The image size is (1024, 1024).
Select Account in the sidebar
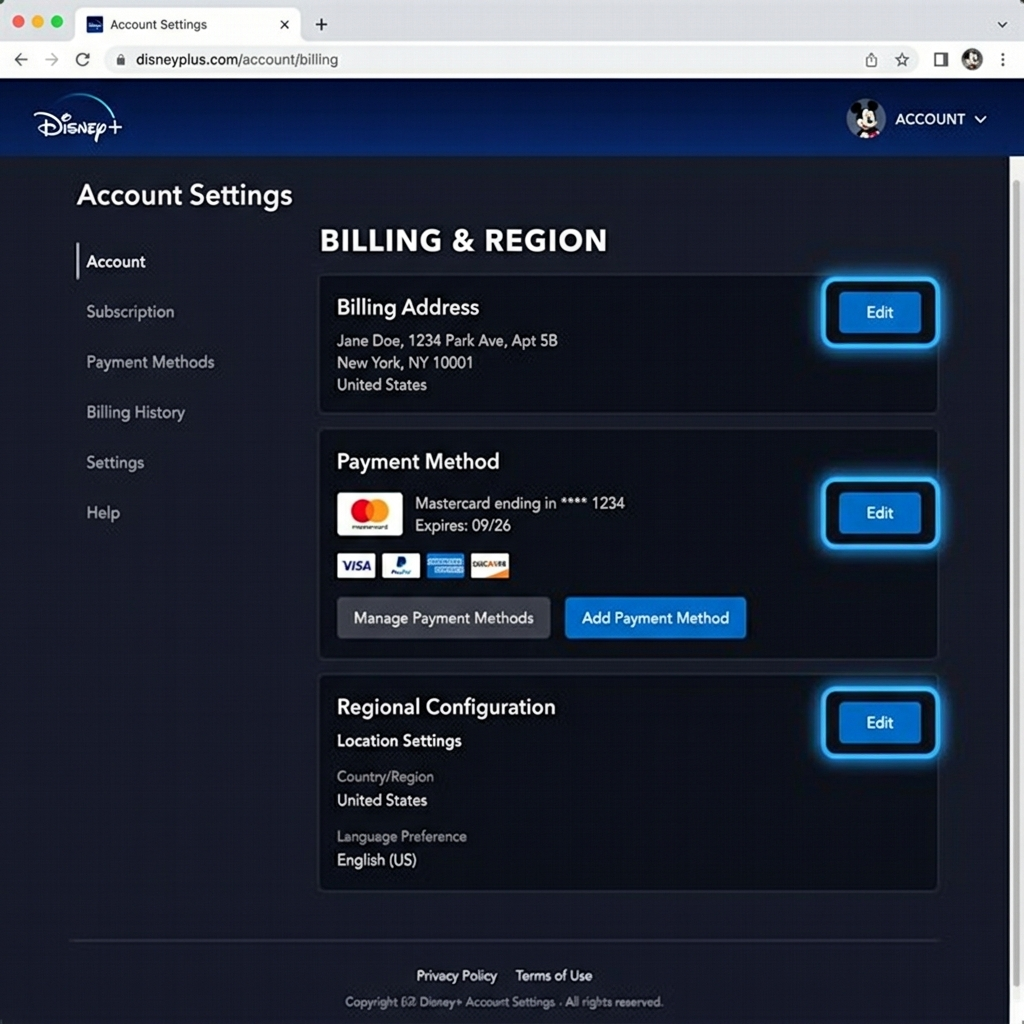pos(116,261)
